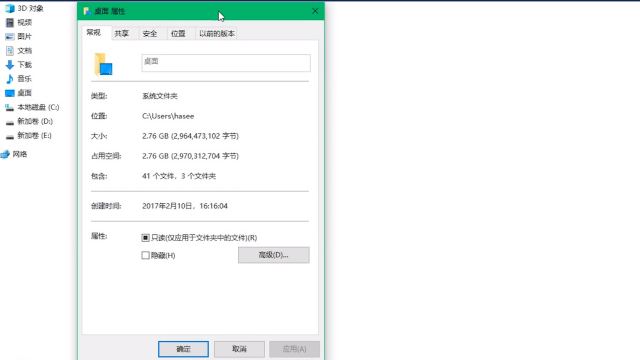Click the 高级(D)... button

(273, 255)
